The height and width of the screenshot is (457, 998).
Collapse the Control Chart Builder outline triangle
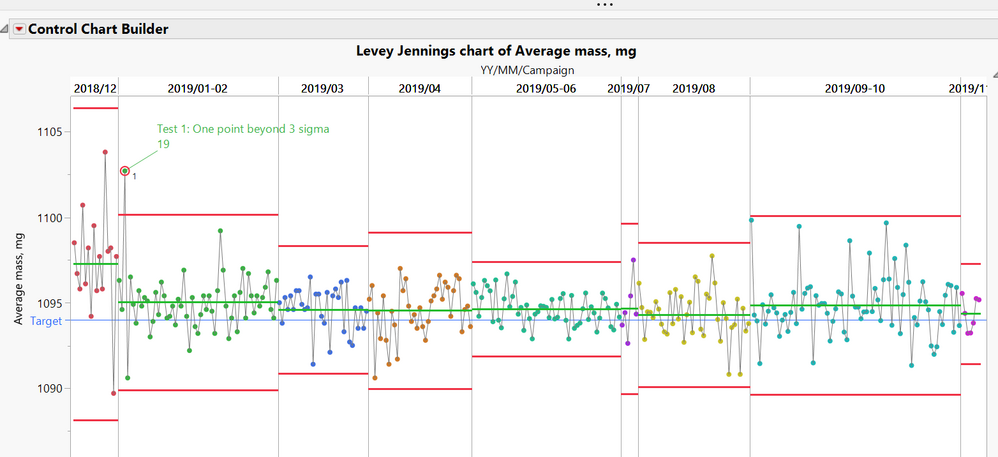4,29
